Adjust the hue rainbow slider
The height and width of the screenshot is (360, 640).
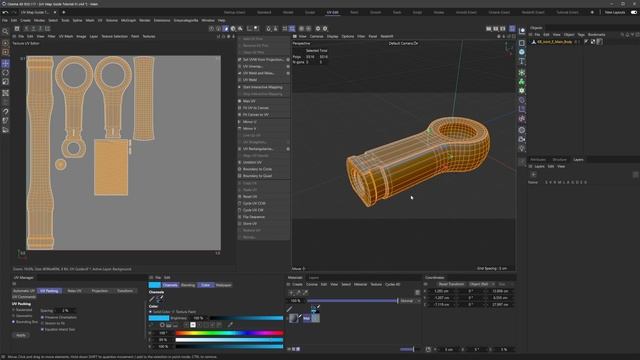(229, 333)
